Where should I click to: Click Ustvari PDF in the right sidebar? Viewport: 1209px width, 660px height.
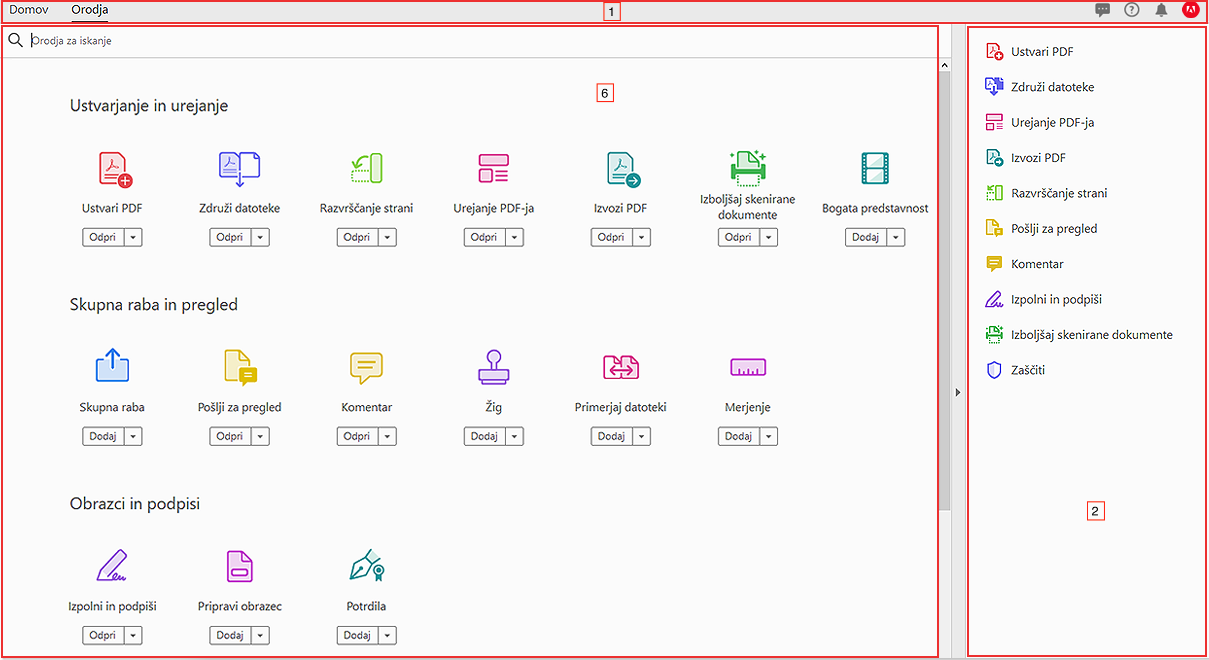click(1029, 52)
